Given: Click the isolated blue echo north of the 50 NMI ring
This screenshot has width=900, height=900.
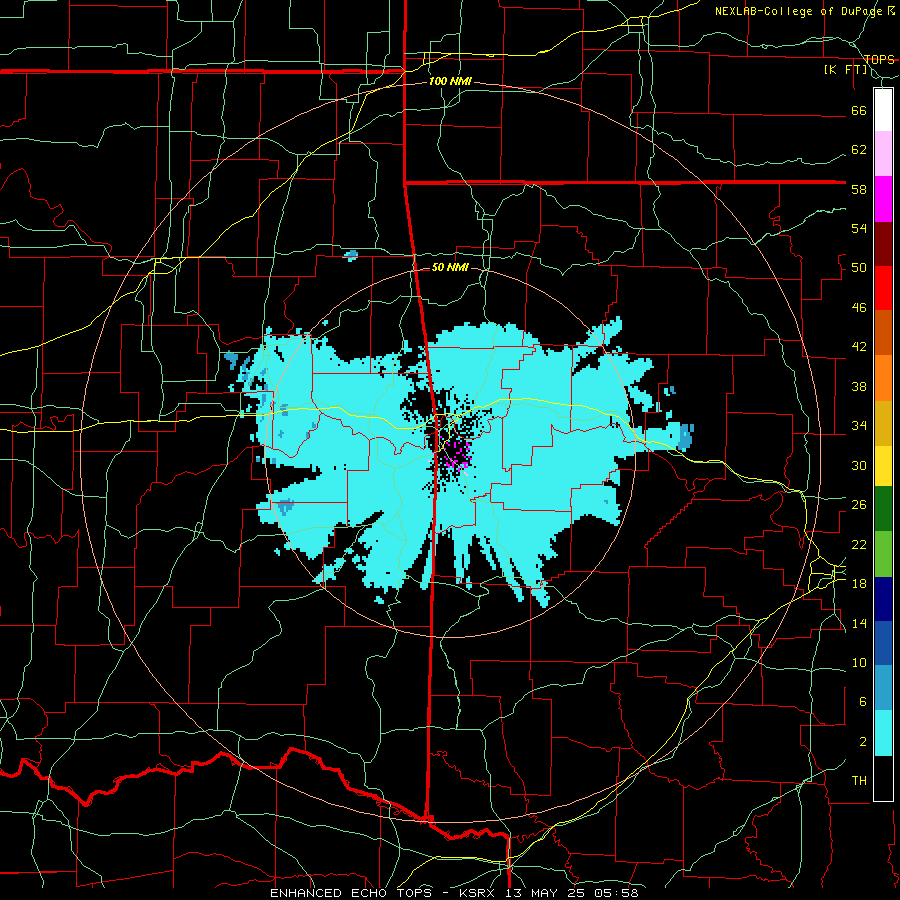Looking at the screenshot, I should click(x=351, y=255).
